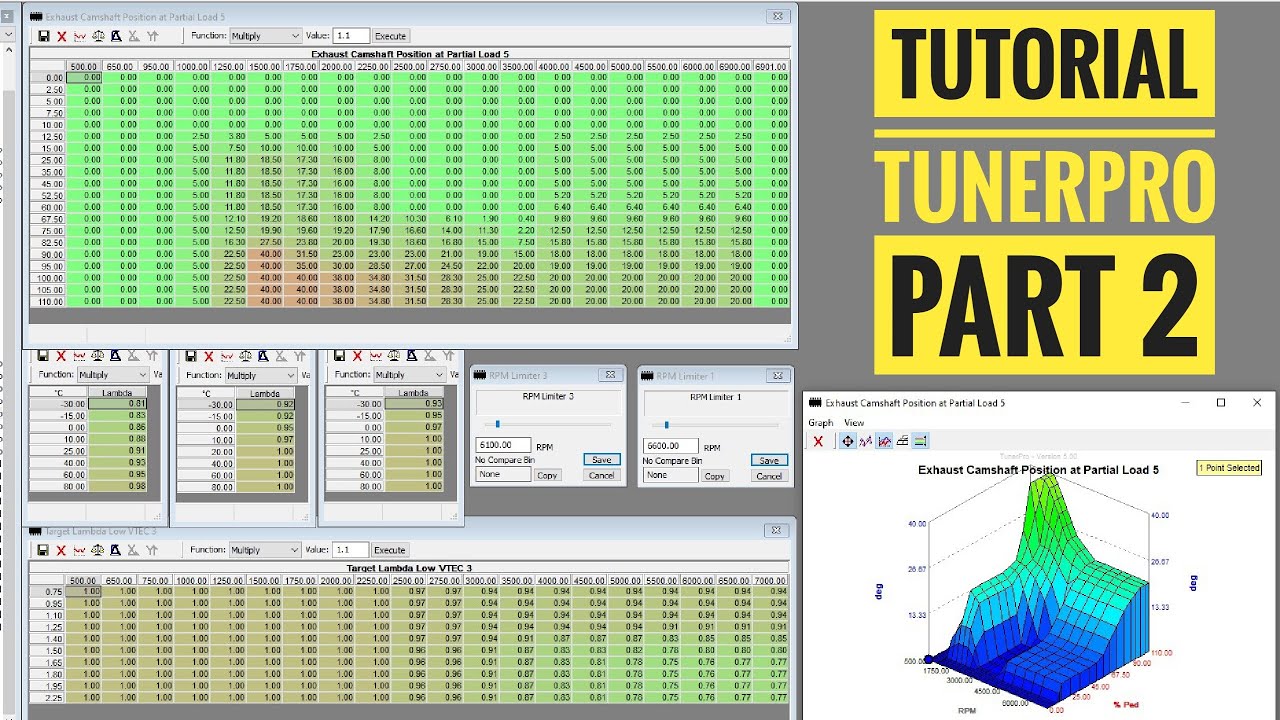Click Cancel button in RPM Limiter 3
This screenshot has width=1280, height=720.
tap(602, 476)
